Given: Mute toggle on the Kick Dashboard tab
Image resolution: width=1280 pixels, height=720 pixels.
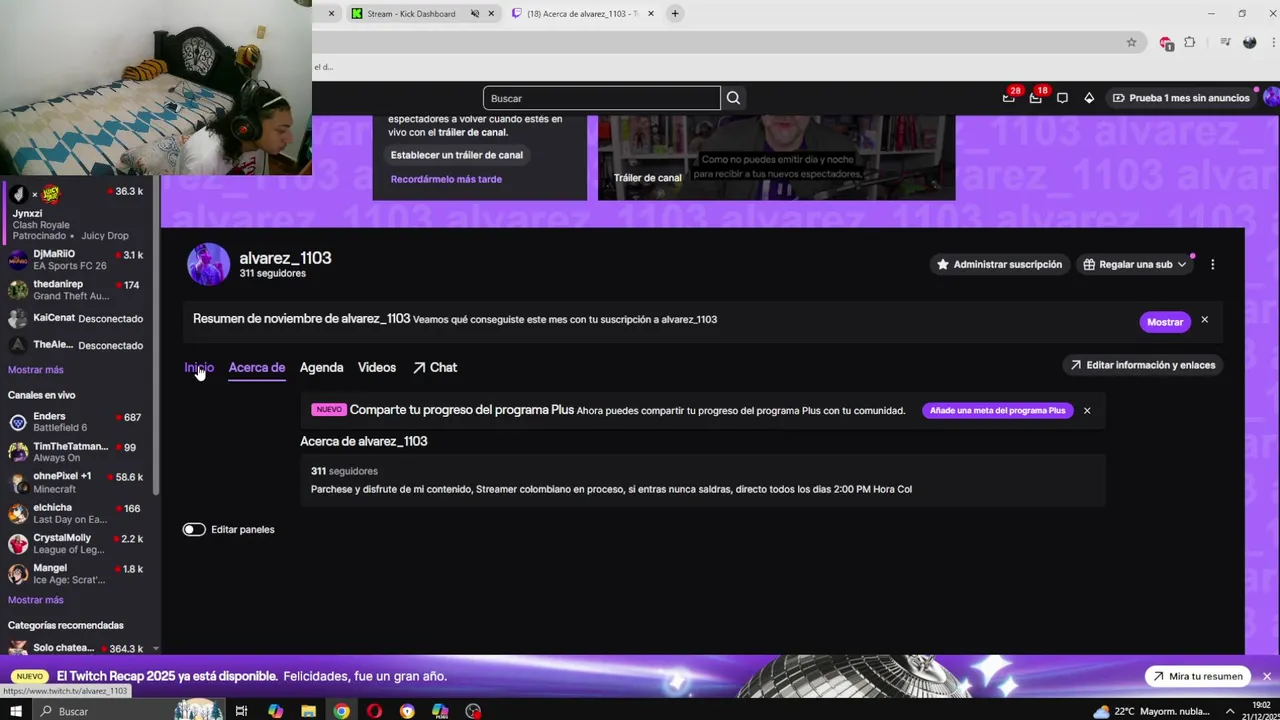Looking at the screenshot, I should pos(475,13).
